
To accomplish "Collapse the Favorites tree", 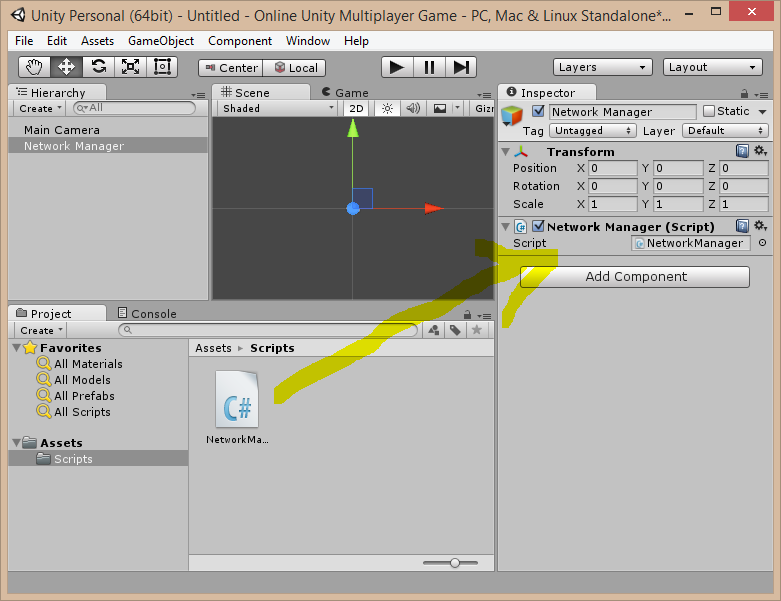I will (16, 348).
